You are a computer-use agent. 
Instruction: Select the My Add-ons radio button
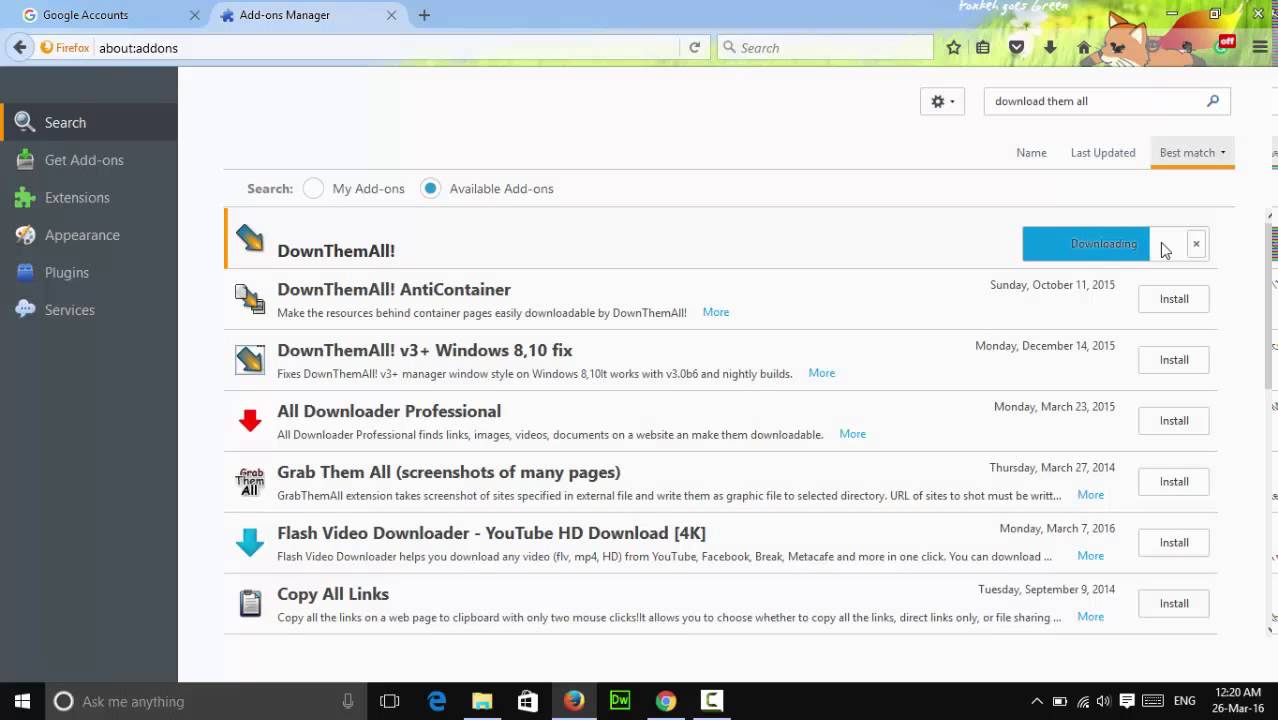313,188
